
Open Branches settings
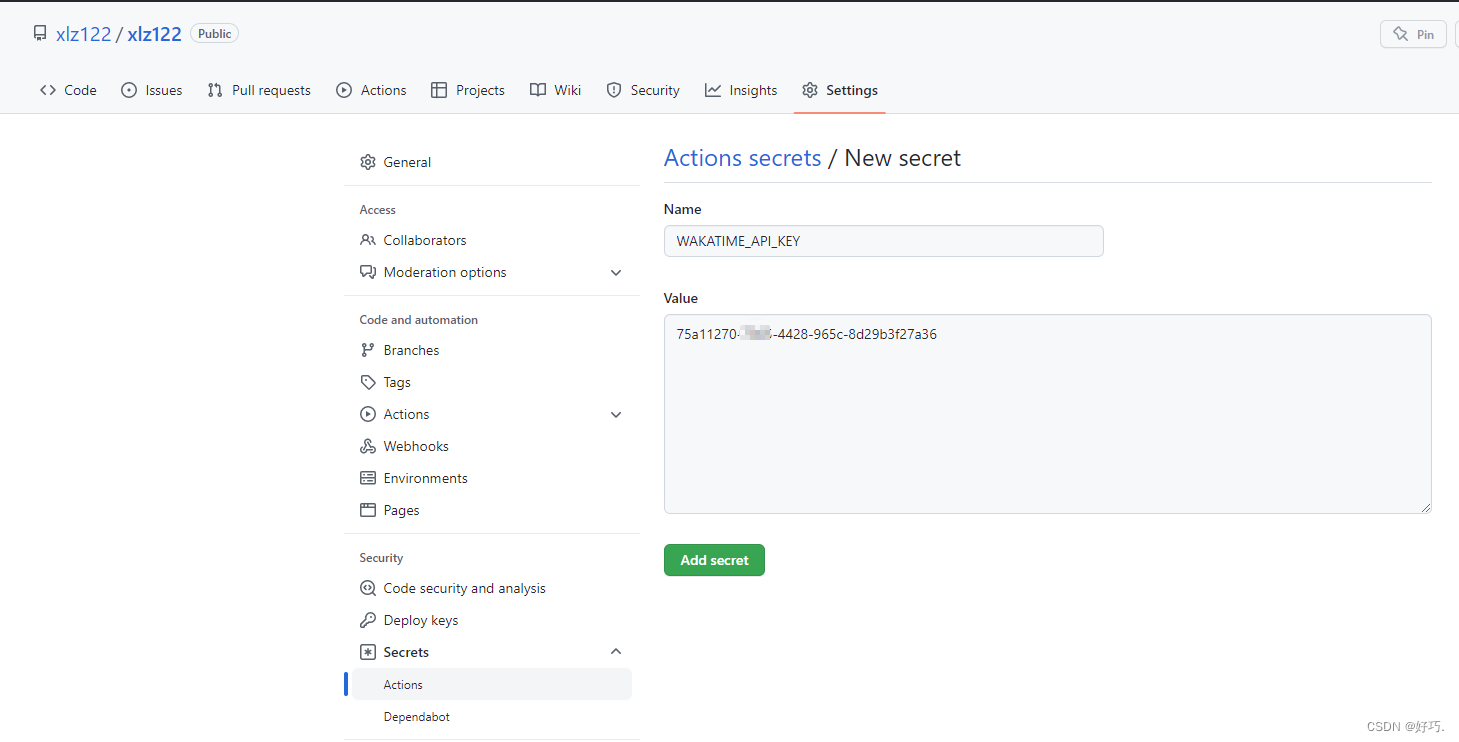tap(492, 350)
